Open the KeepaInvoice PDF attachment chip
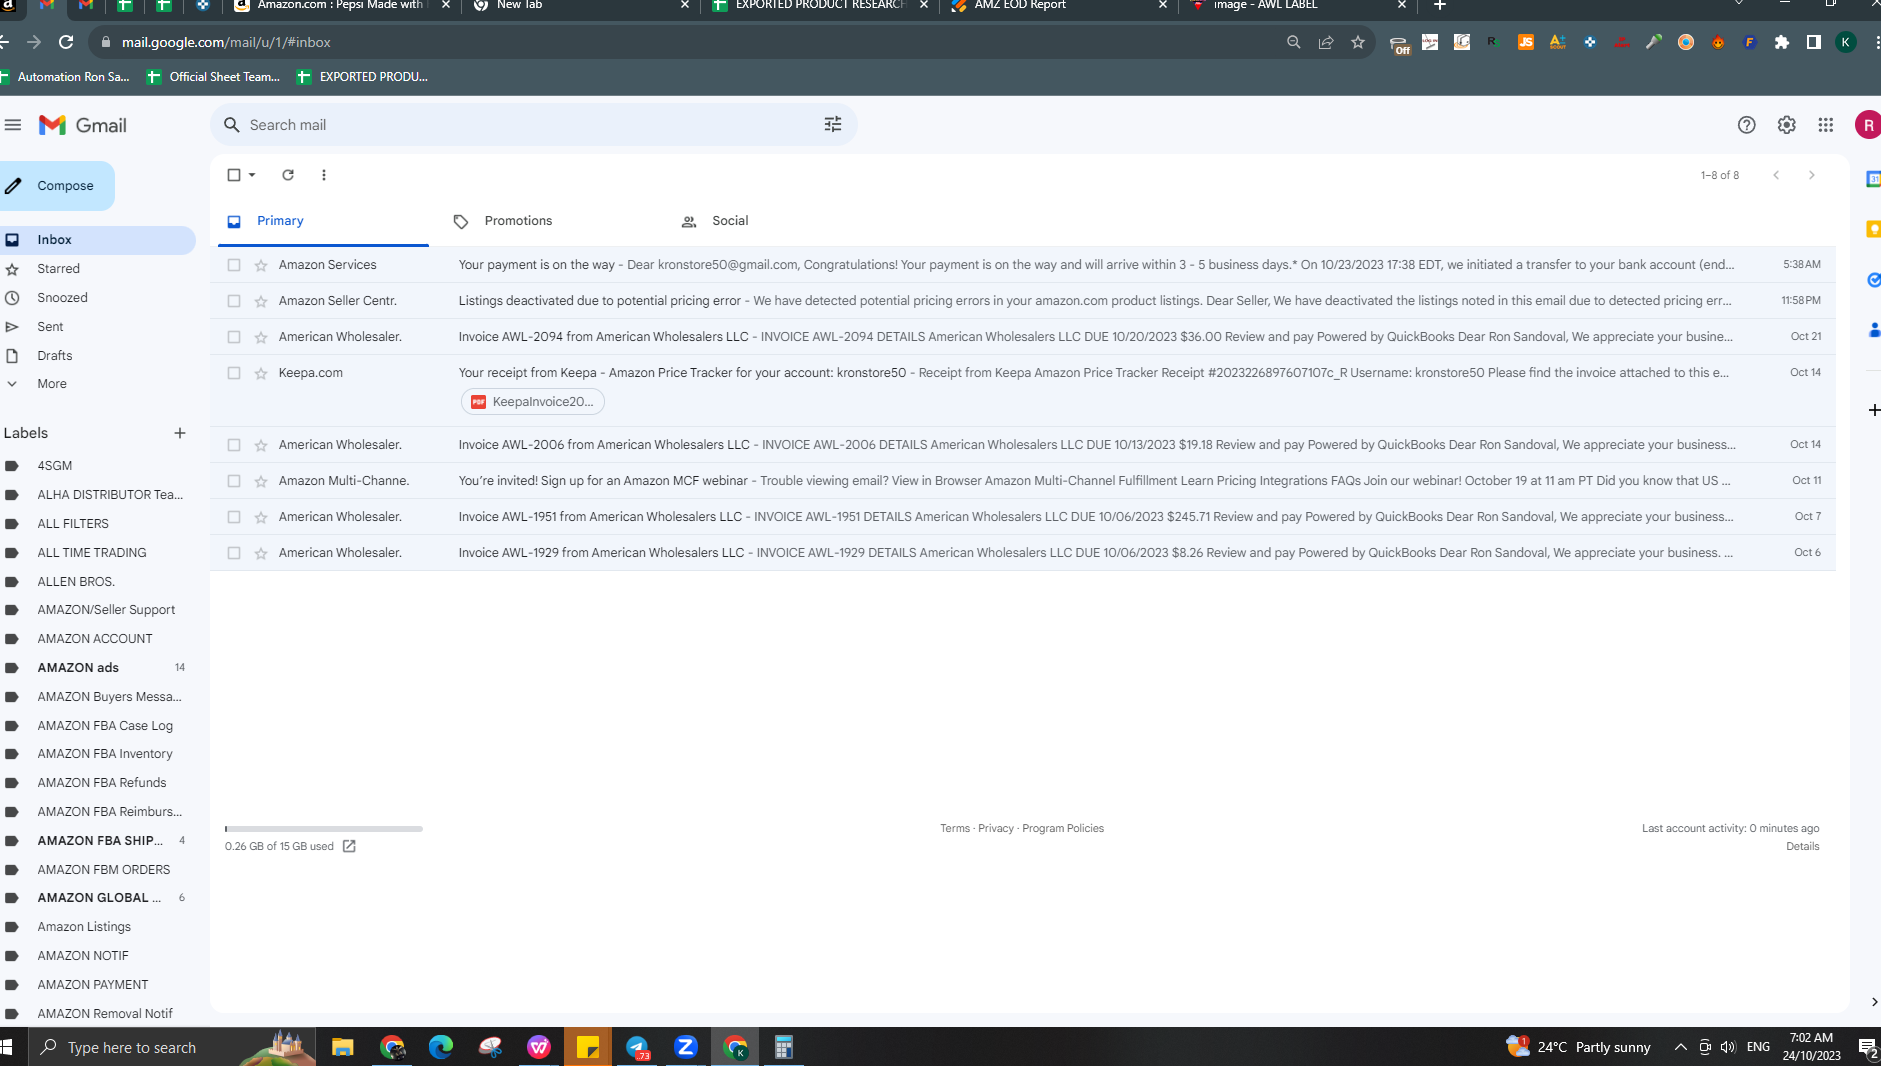Viewport: 1881px width, 1066px height. [x=533, y=402]
